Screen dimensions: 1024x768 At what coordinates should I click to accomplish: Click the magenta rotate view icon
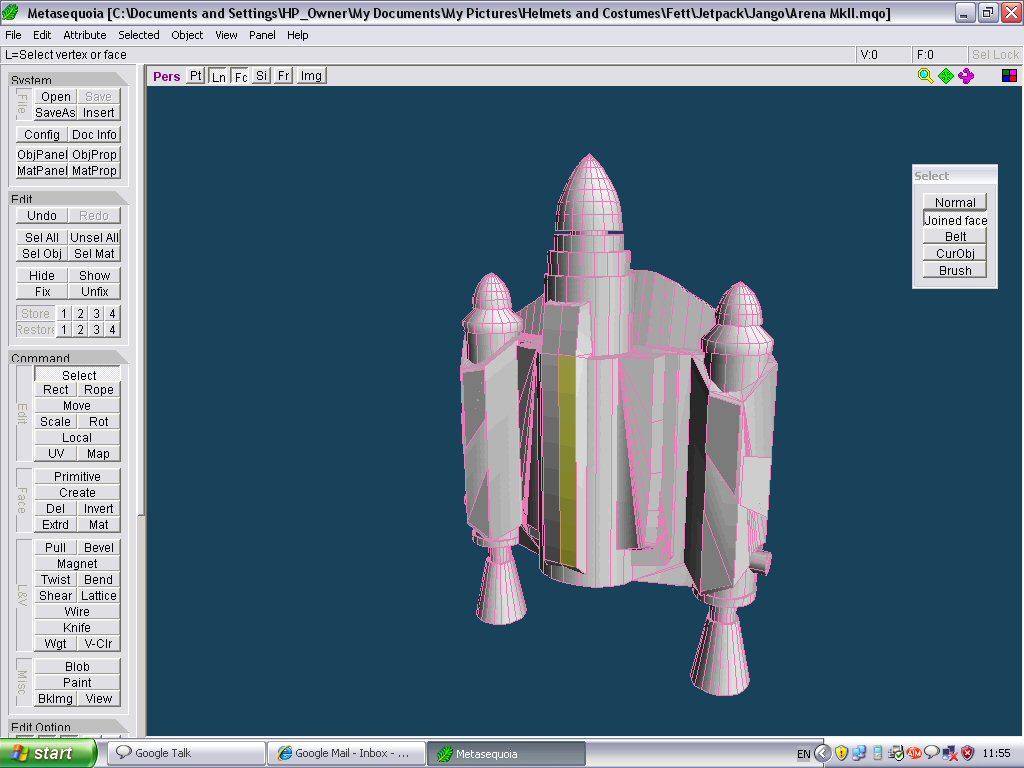[x=966, y=76]
